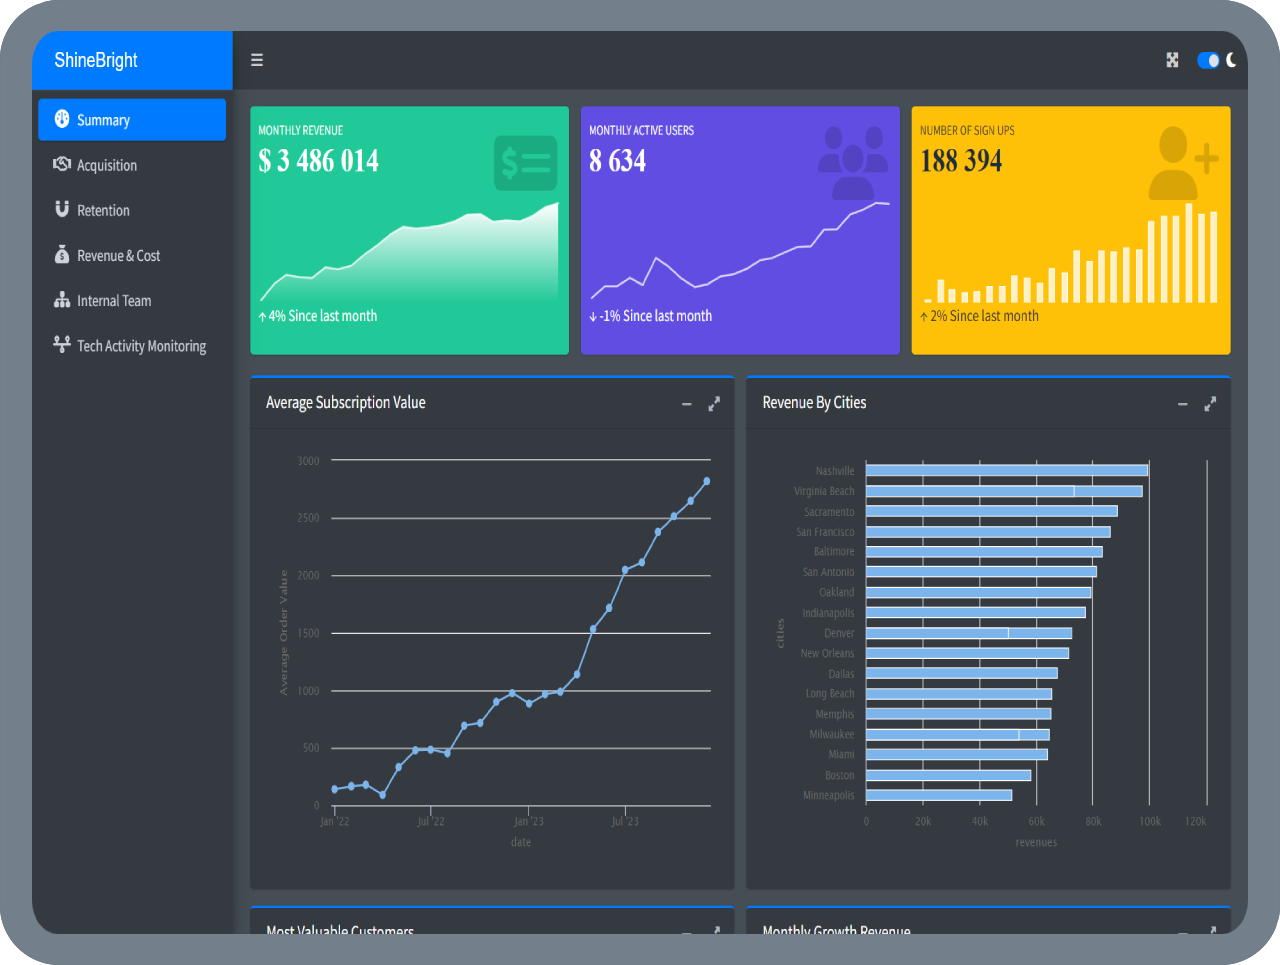The width and height of the screenshot is (1280, 965).
Task: Toggle fullscreen with the expand icon
Action: [x=1172, y=60]
